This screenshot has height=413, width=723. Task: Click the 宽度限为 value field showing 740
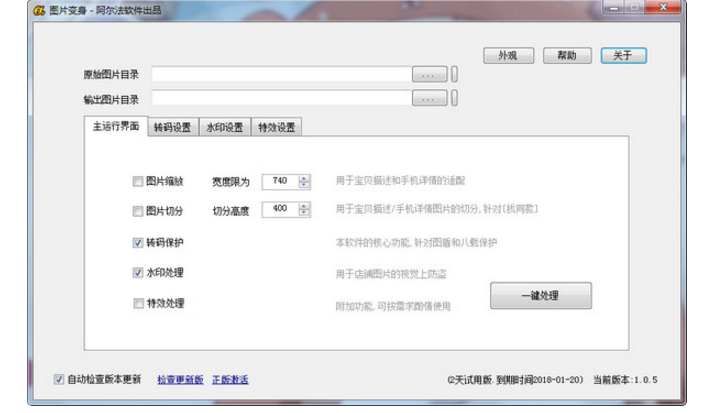(x=280, y=181)
